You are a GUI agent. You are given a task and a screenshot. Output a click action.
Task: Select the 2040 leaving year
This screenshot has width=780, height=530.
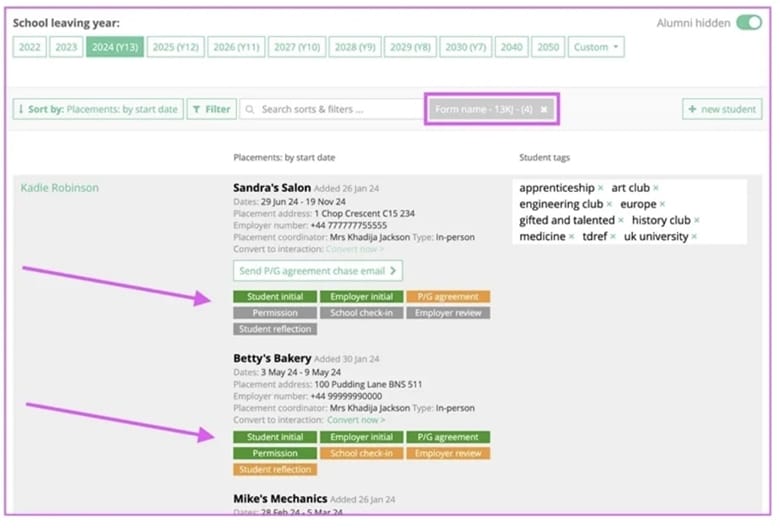click(x=511, y=47)
